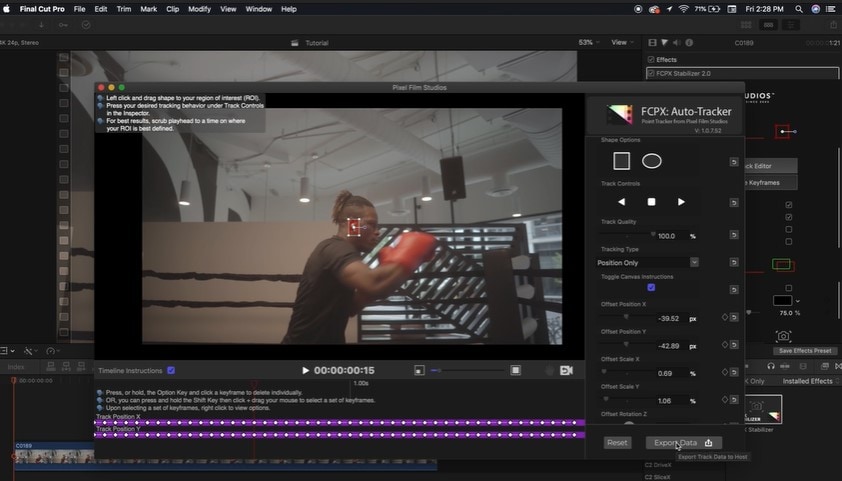The image size is (842, 481).
Task: Open the Tracking Type dropdown
Action: [648, 263]
